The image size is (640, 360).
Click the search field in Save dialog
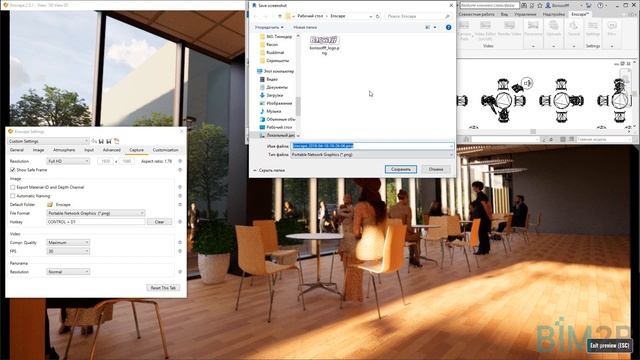tap(418, 16)
